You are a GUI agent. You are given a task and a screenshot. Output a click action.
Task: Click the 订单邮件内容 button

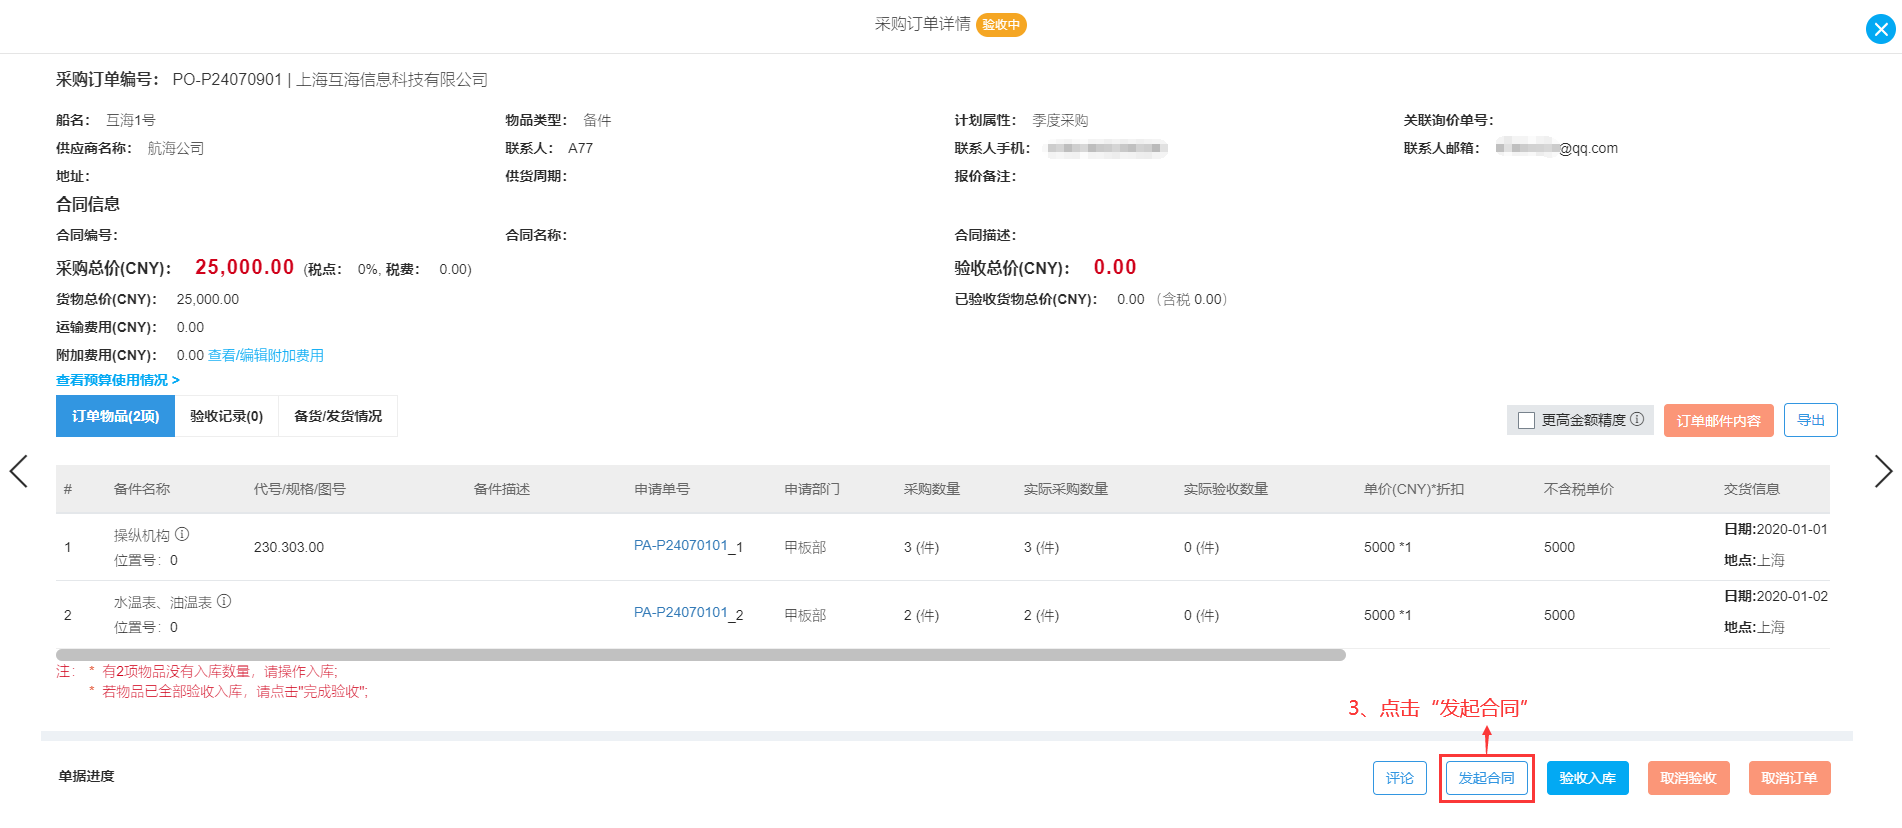click(1719, 421)
